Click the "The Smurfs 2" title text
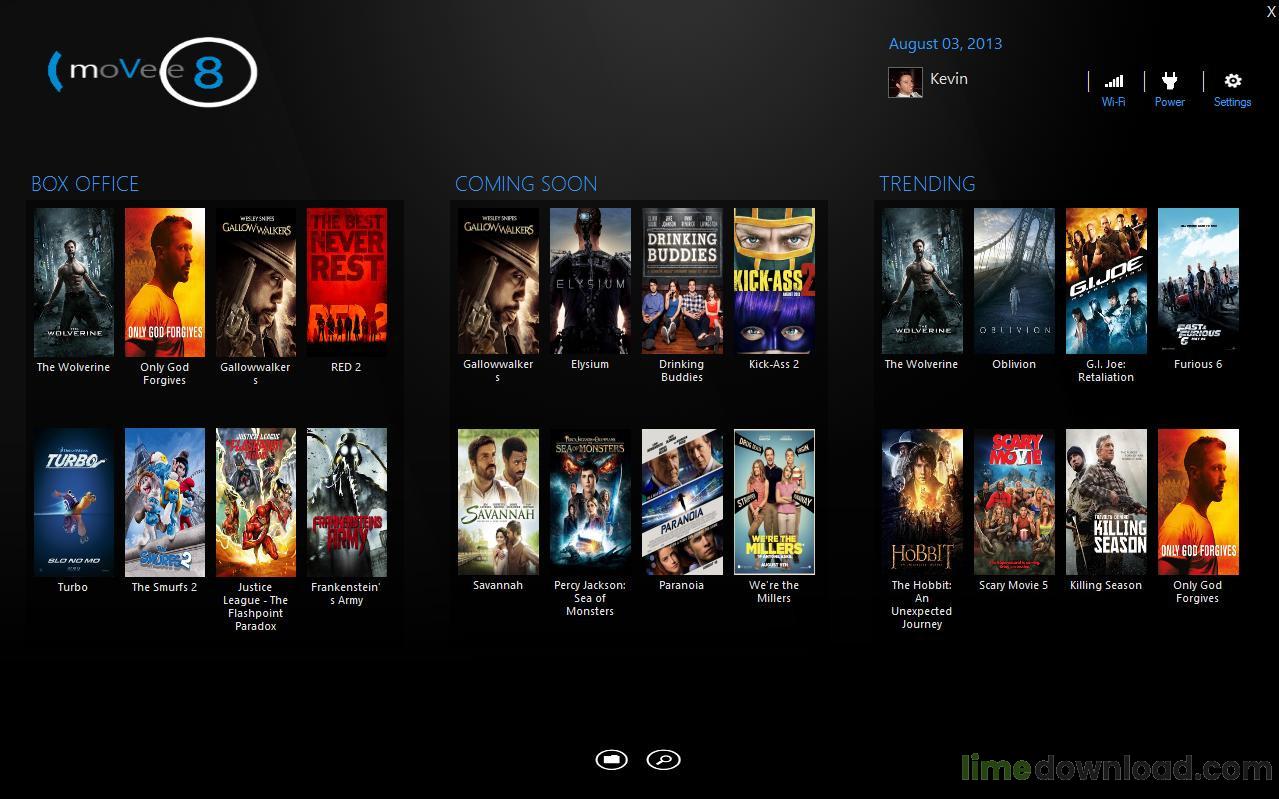1279x799 pixels. click(165, 588)
